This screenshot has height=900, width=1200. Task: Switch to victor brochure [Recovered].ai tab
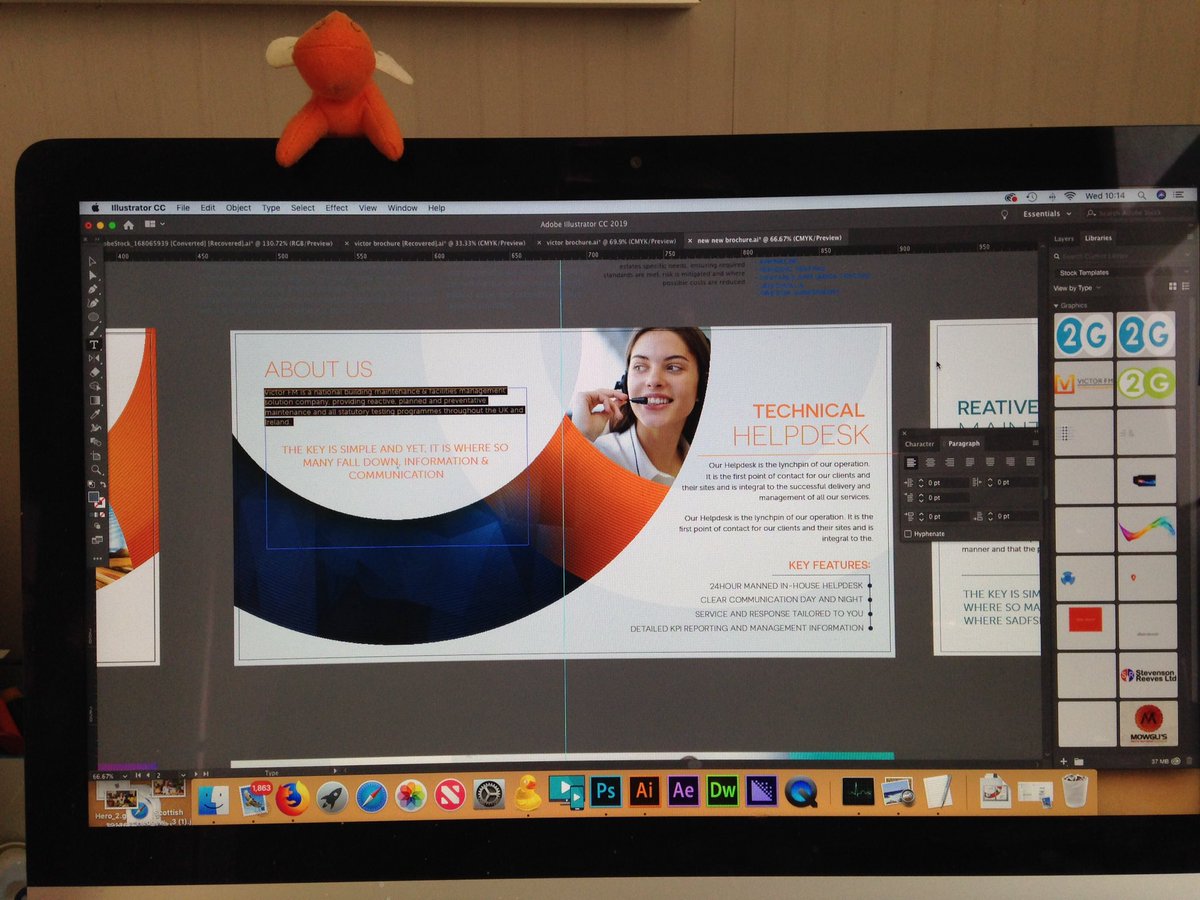tap(440, 242)
